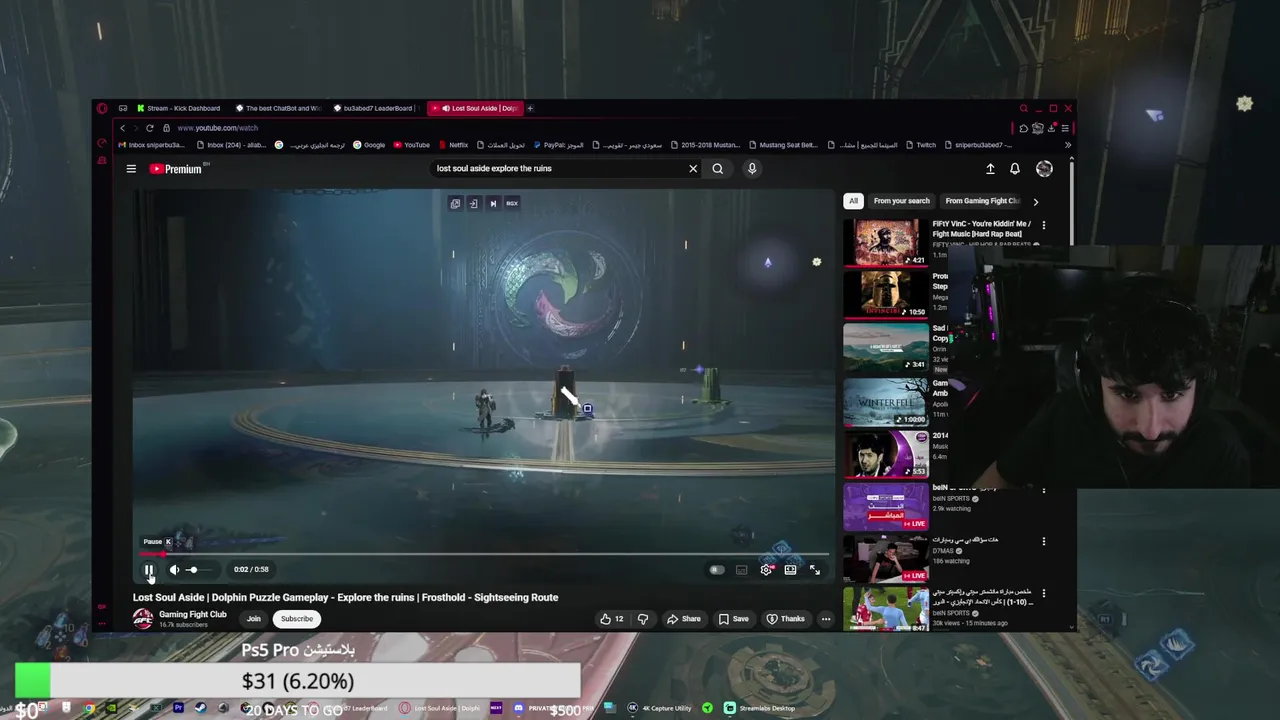The height and width of the screenshot is (720, 1280).
Task: Open Gaming Fight Club channel avatar
Action: [x=143, y=619]
